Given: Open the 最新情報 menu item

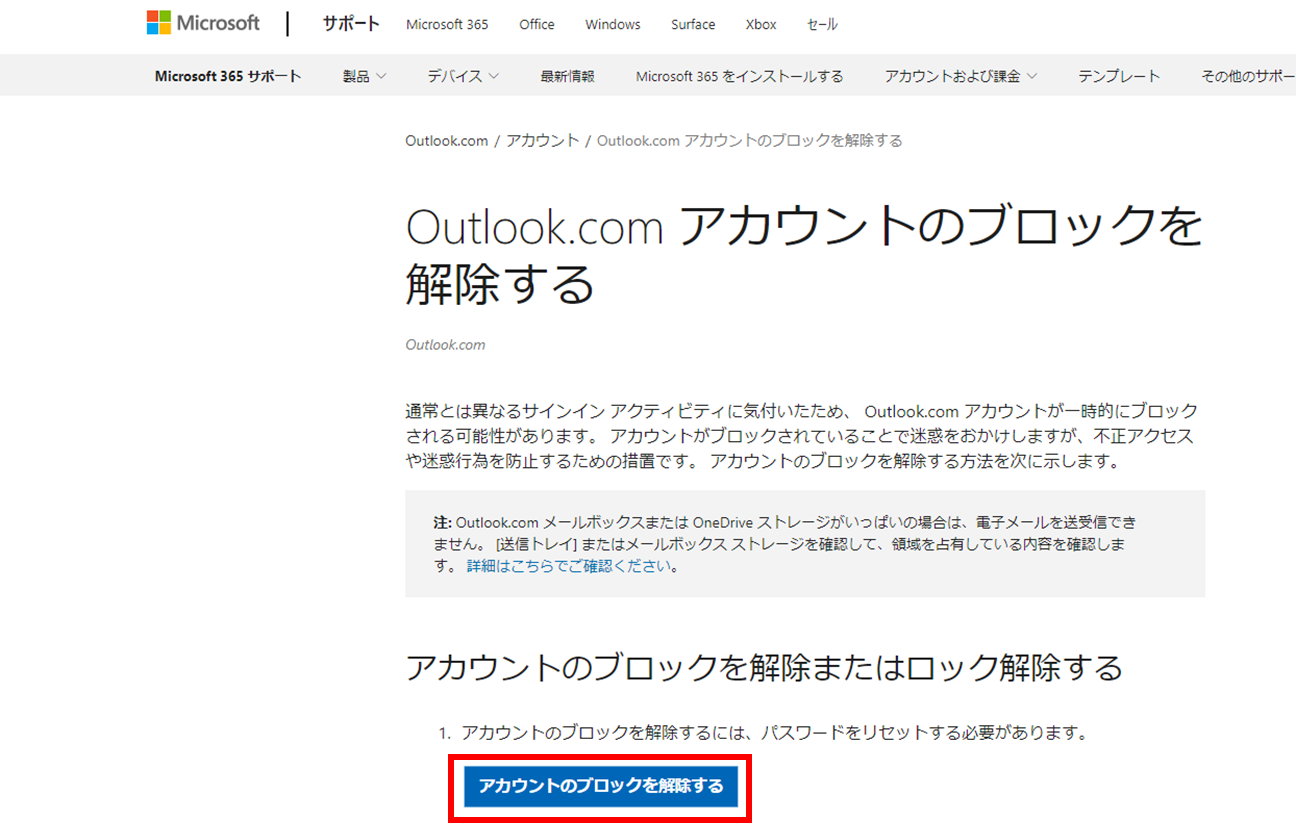Looking at the screenshot, I should [x=567, y=76].
